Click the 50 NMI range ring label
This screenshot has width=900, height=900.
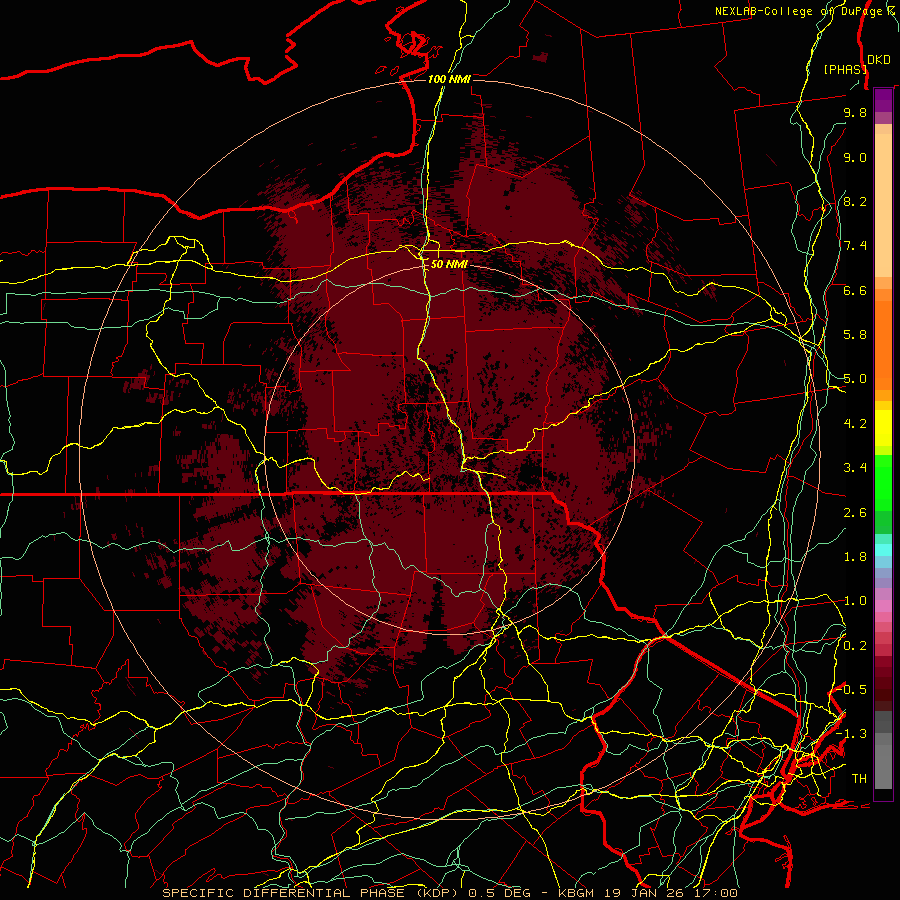click(449, 265)
